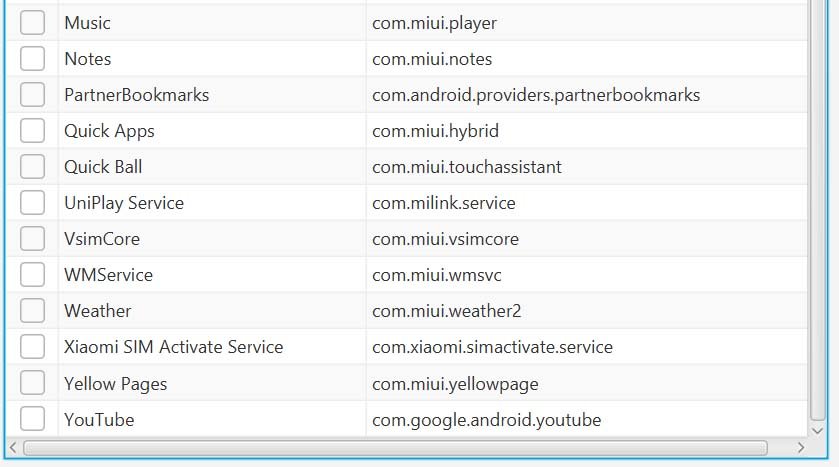Click the horizontal scrollbar right arrow

[800, 448]
